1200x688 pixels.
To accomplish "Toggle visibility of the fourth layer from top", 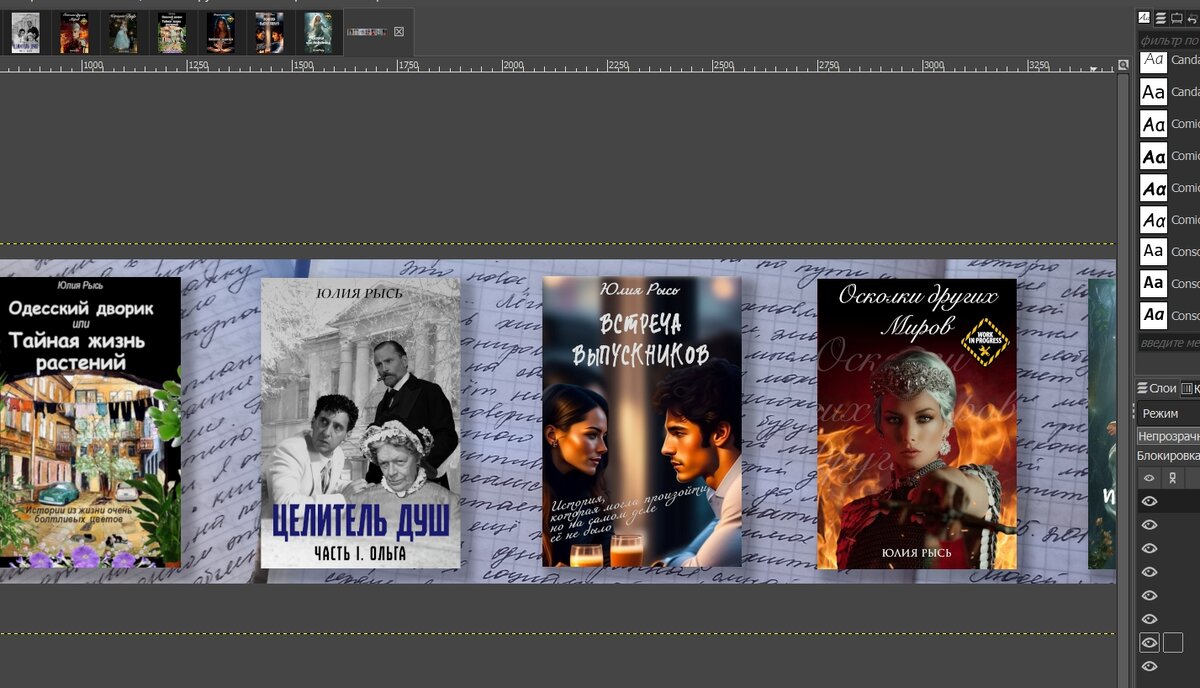I will [x=1149, y=572].
